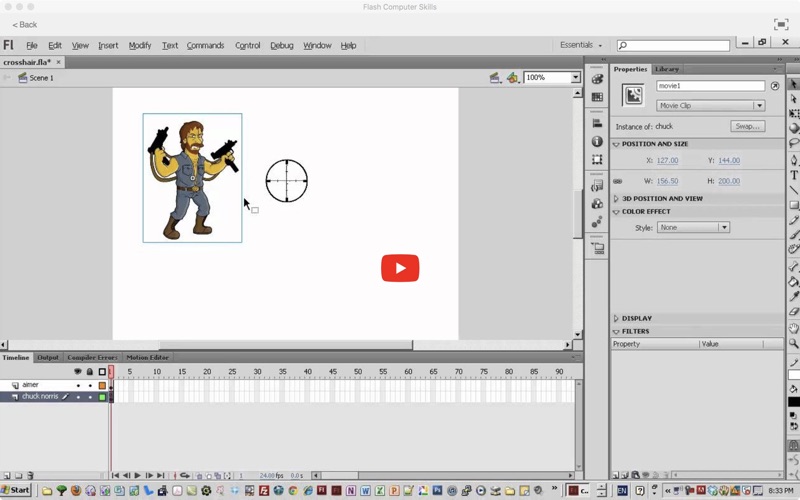The width and height of the screenshot is (800, 500).
Task: Select the Lasso tool
Action: click(793, 143)
